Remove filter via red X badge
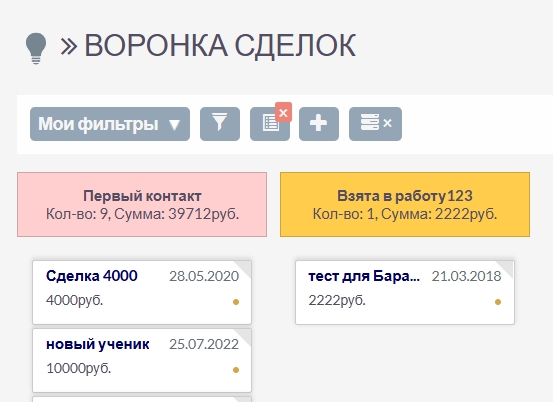Image resolution: width=553 pixels, height=402 pixels. [283, 112]
